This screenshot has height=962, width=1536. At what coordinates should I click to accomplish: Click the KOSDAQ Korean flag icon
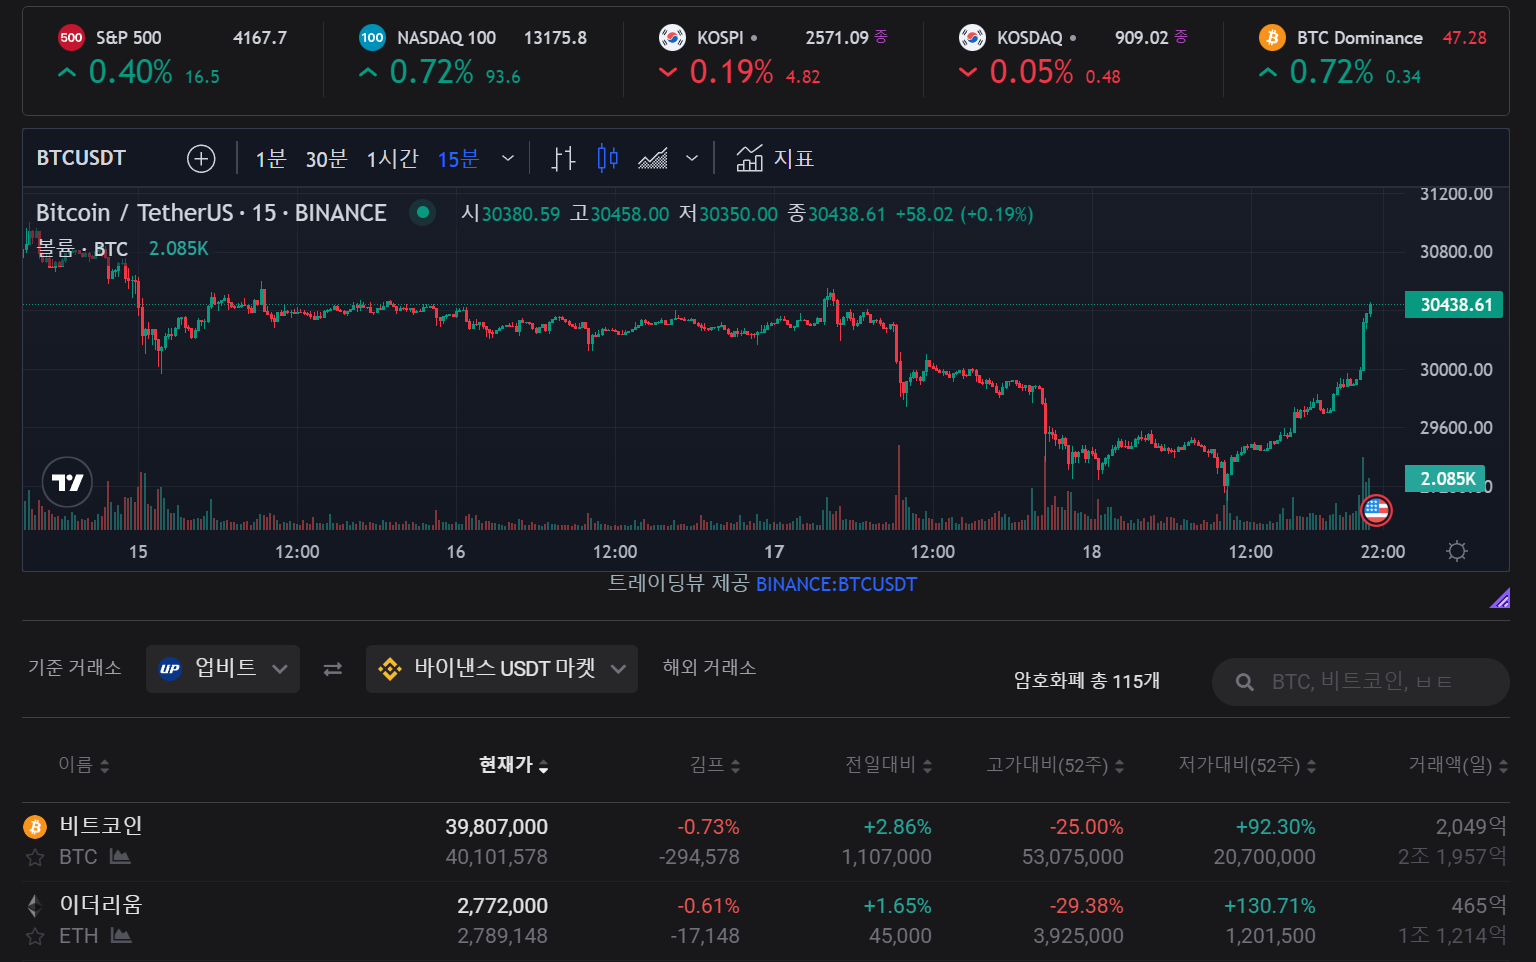click(x=972, y=38)
